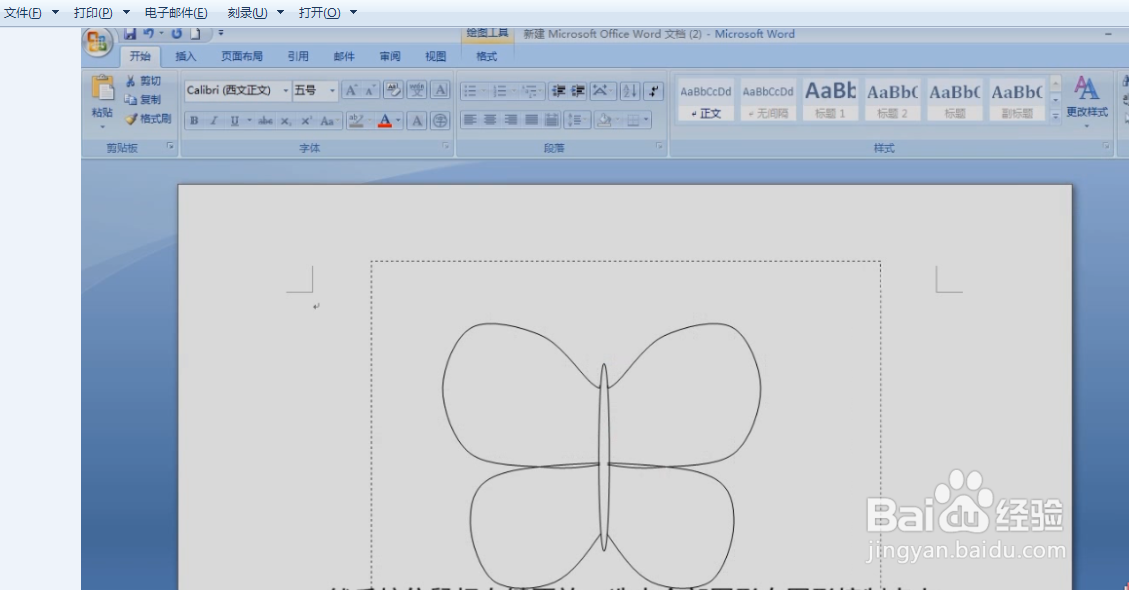Switch to the 视图 tab
Viewport: 1129px width, 590px height.
(436, 56)
